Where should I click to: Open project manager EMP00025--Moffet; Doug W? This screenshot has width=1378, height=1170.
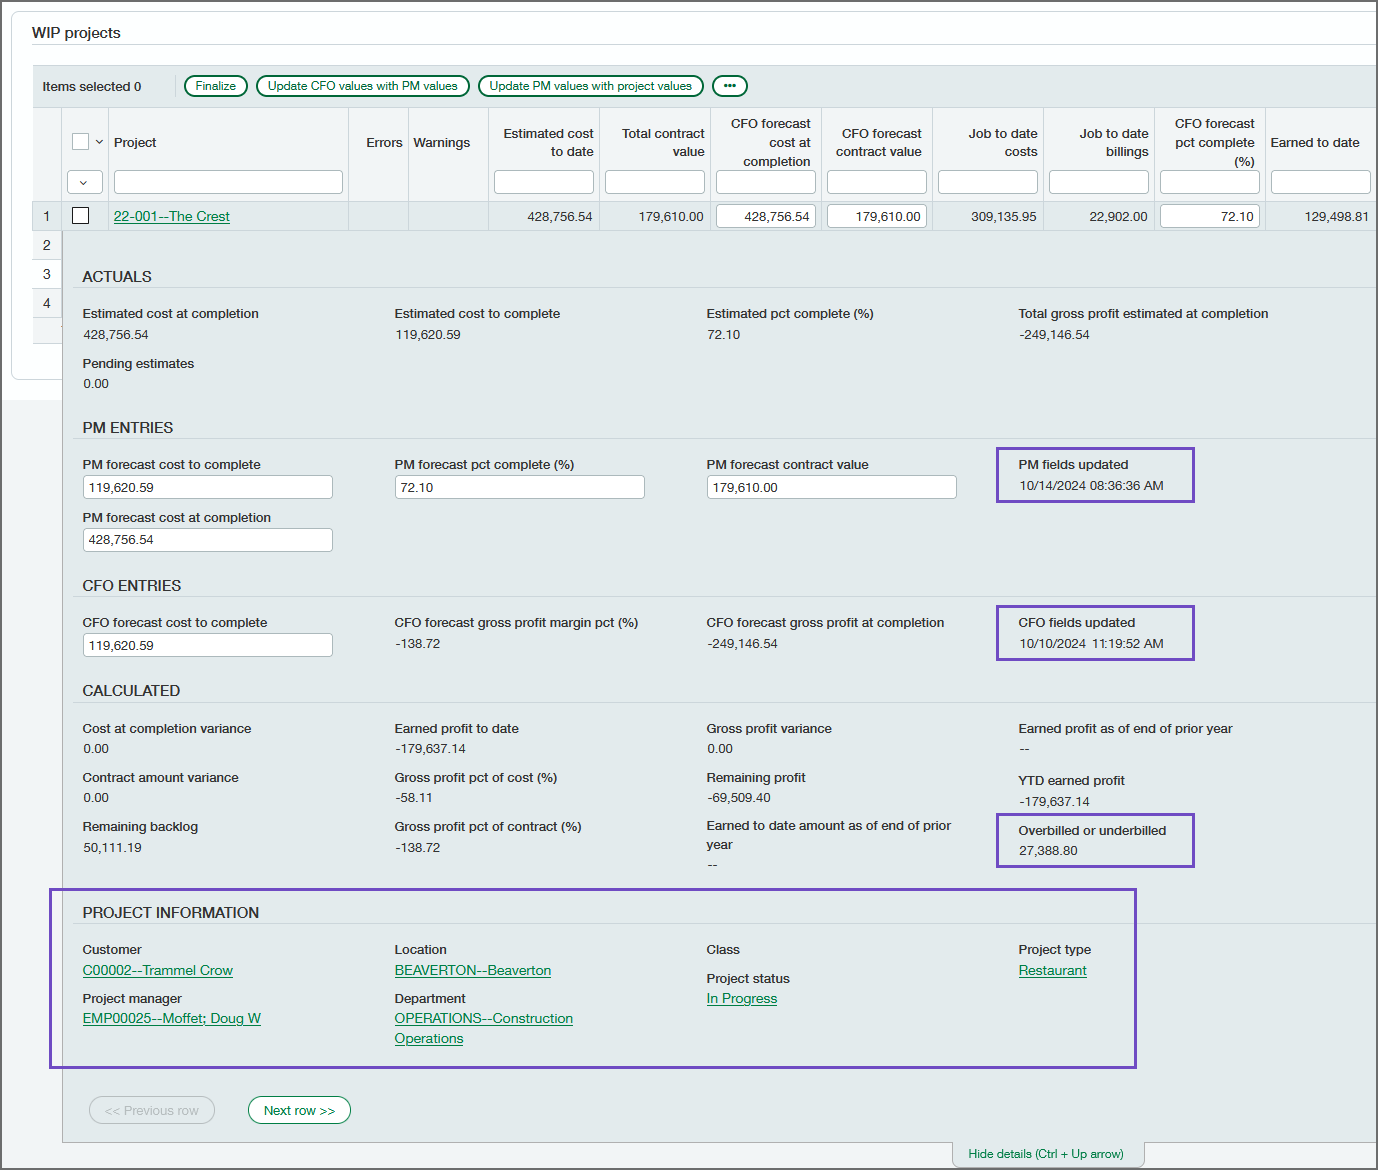click(171, 1018)
